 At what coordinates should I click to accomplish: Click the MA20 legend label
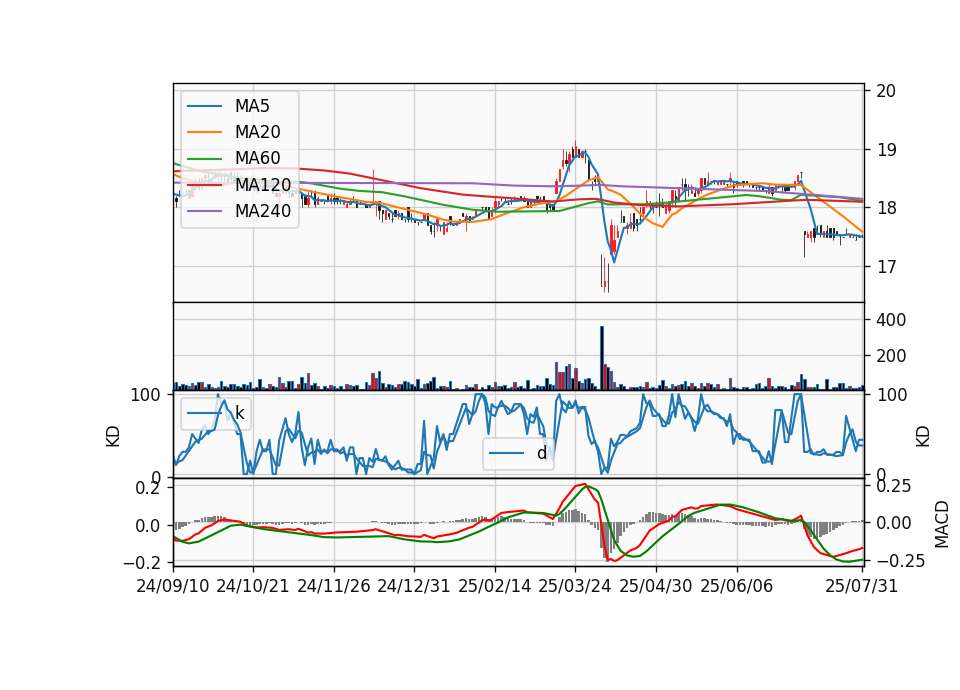point(257,132)
